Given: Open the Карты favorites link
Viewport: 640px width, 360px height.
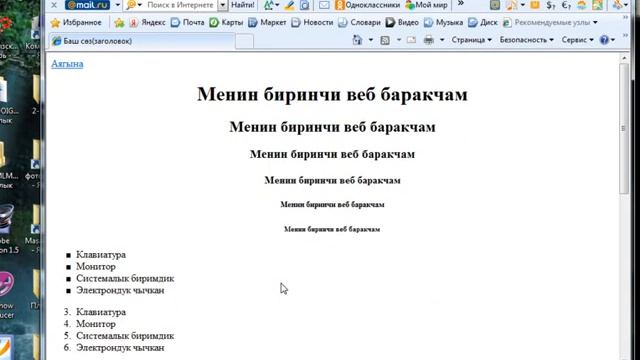Looking at the screenshot, I should 226,22.
